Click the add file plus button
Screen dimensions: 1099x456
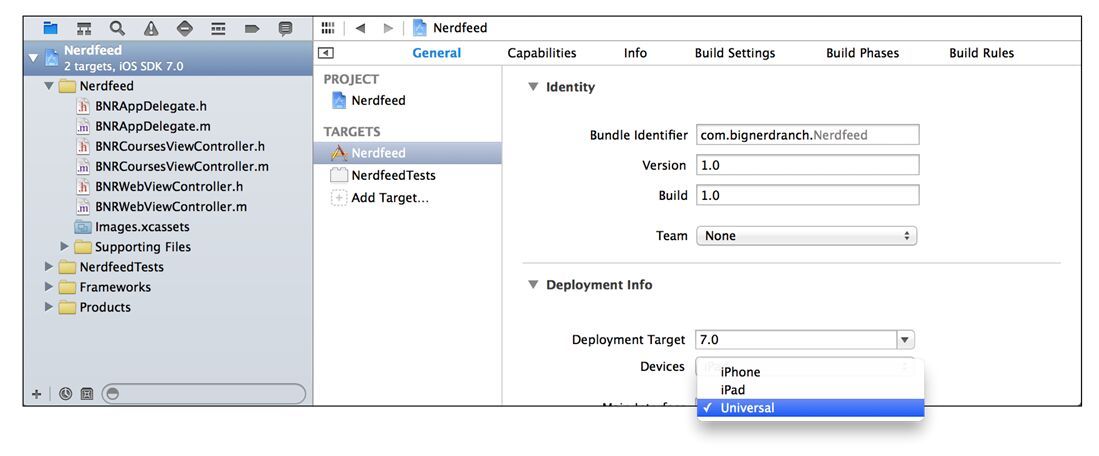pyautogui.click(x=36, y=394)
